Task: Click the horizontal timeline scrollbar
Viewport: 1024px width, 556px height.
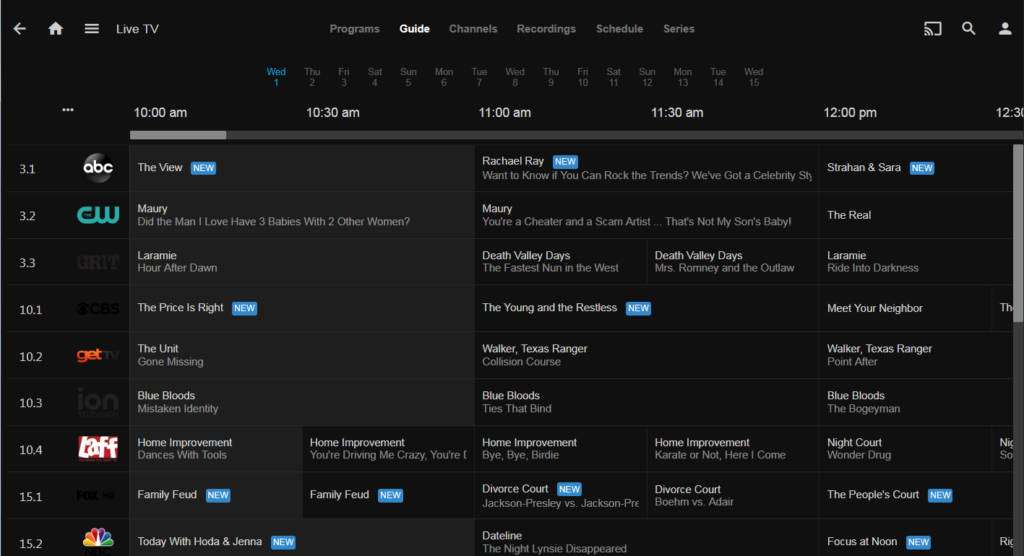Action: 178,135
